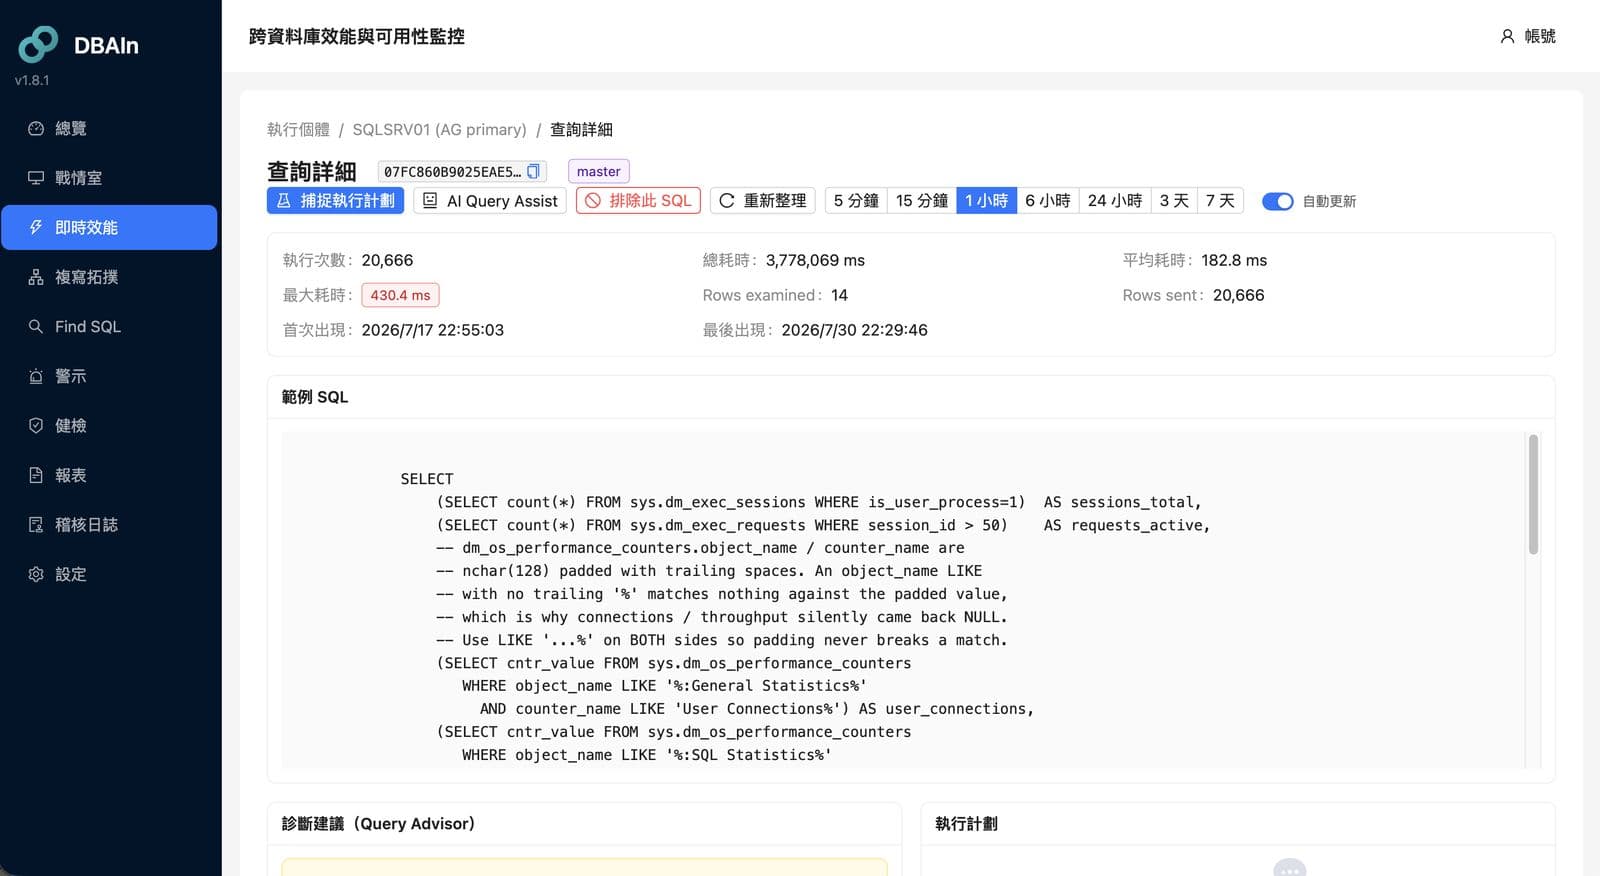
Task: Select the 7 天 time range
Action: (x=1220, y=200)
